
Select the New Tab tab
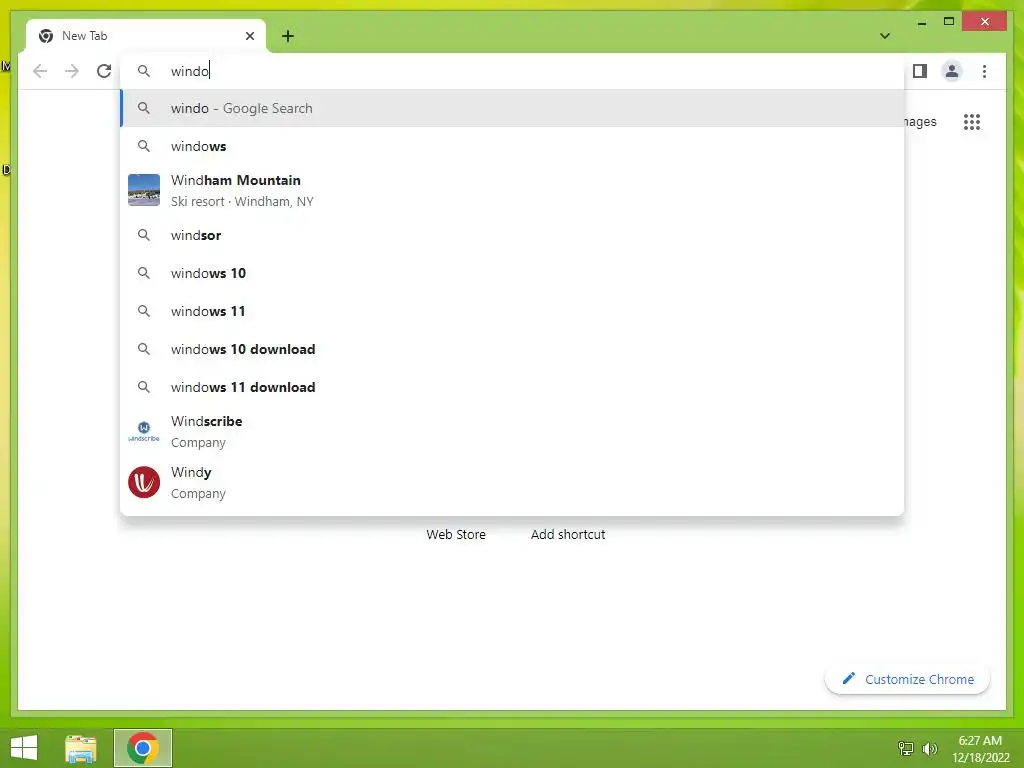click(146, 36)
